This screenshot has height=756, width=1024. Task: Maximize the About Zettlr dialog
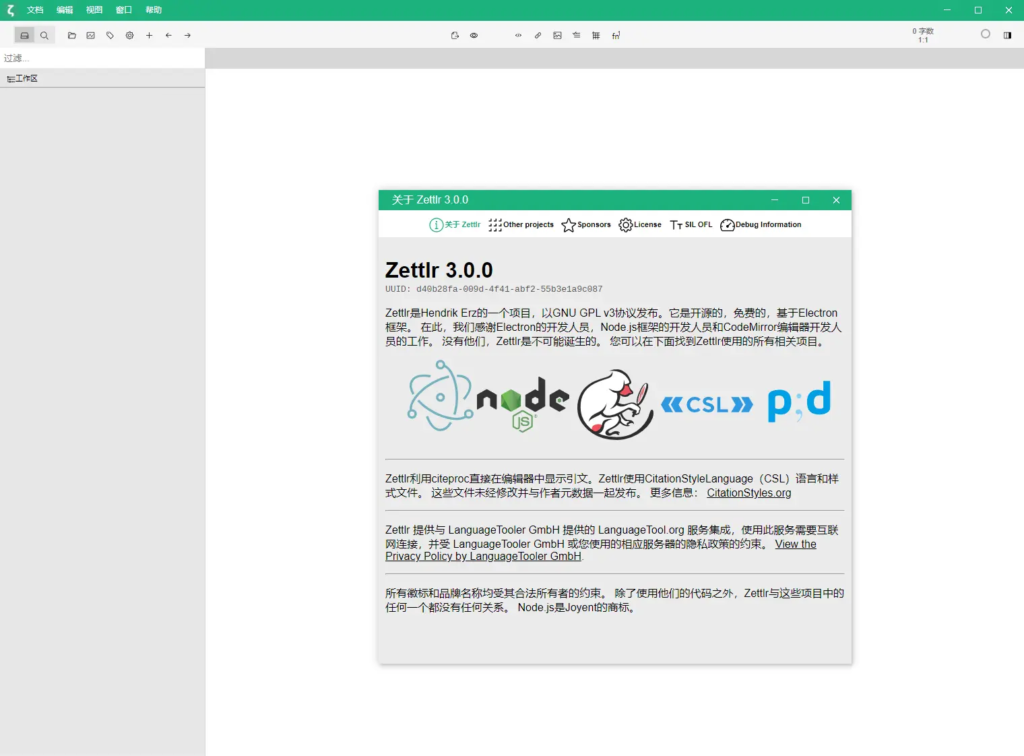pyautogui.click(x=805, y=200)
